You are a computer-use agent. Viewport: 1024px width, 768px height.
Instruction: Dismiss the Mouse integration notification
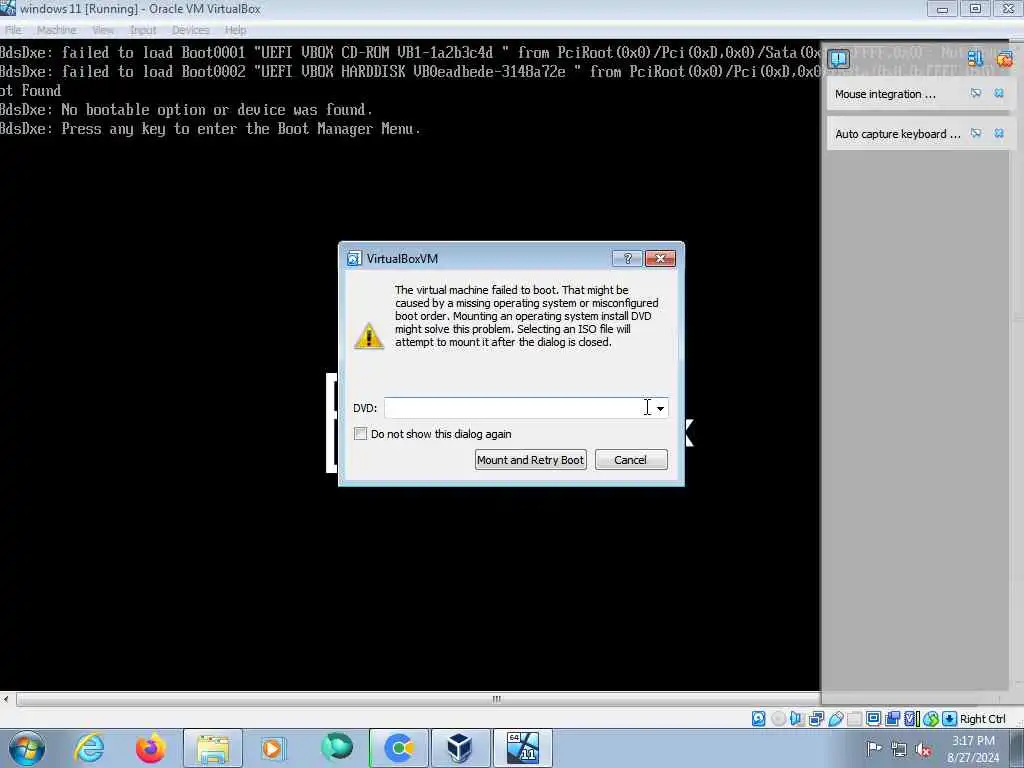(999, 93)
